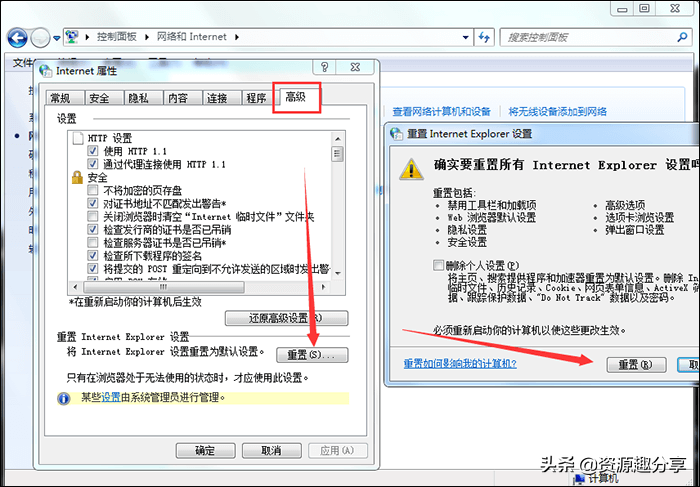
Task: Click the horizontal scroll left arrow in settings list
Action: tap(75, 287)
